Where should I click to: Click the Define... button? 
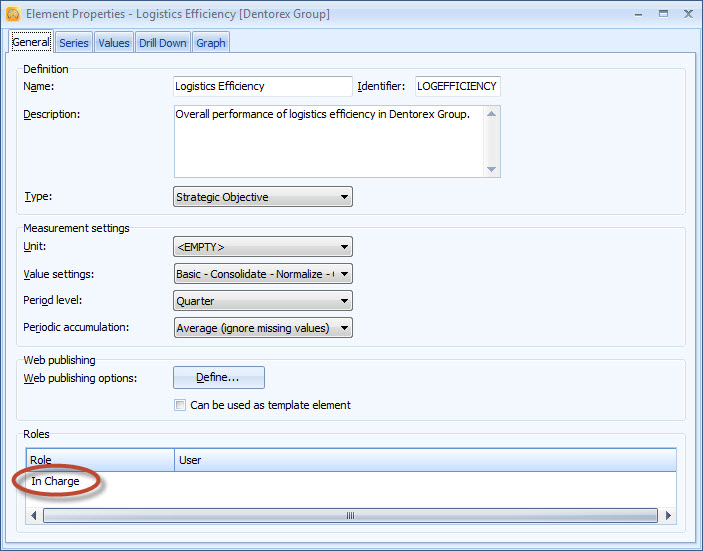[x=219, y=377]
